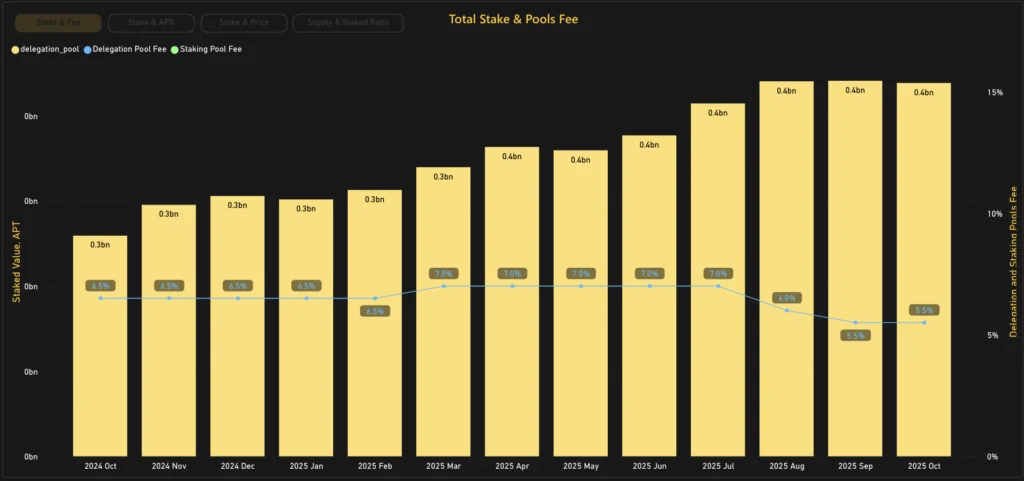Toggle the delegation_pool legend series
This screenshot has width=1024, height=481.
pos(50,48)
